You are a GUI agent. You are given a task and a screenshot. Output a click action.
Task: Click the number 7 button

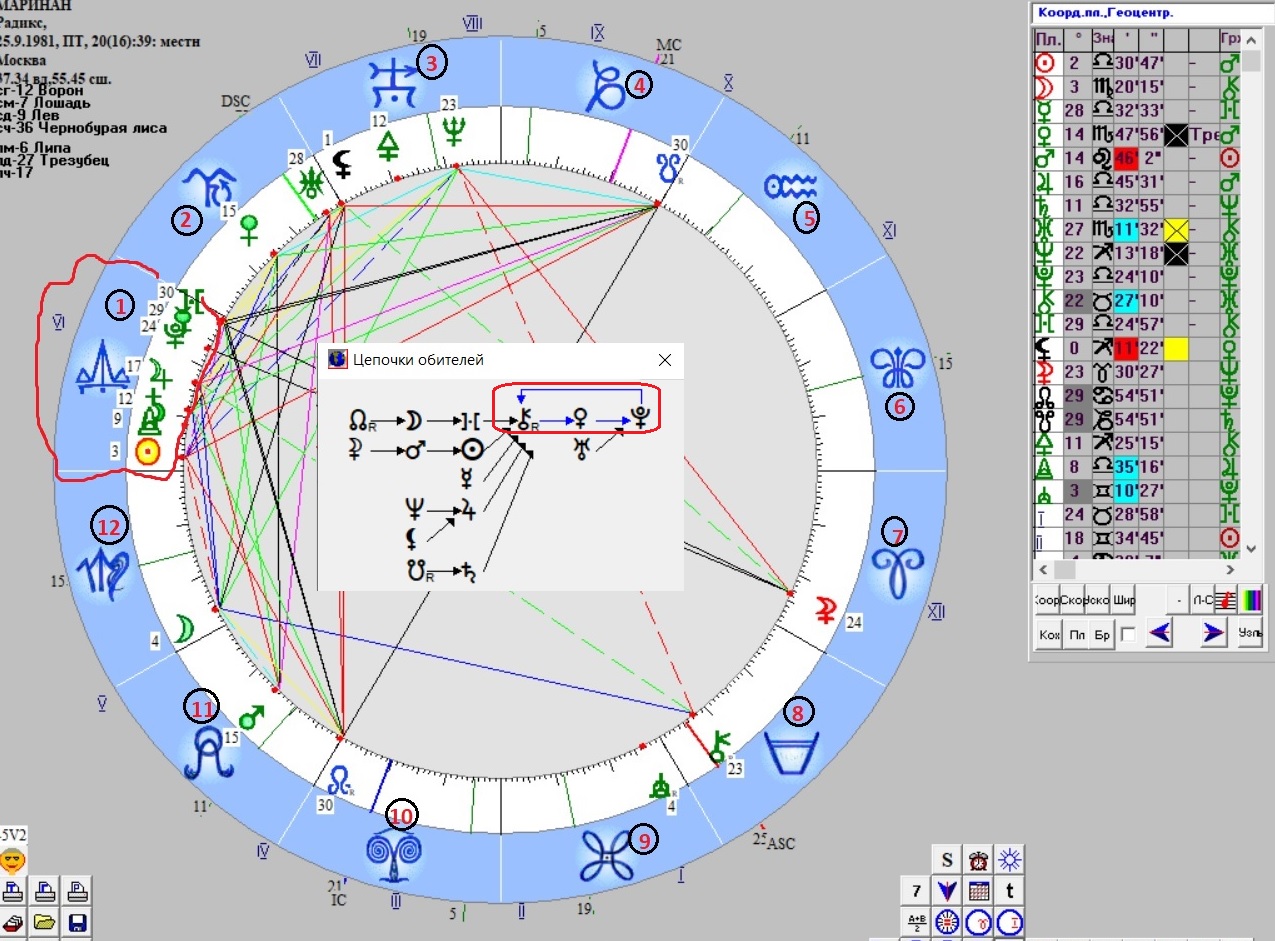[x=916, y=890]
